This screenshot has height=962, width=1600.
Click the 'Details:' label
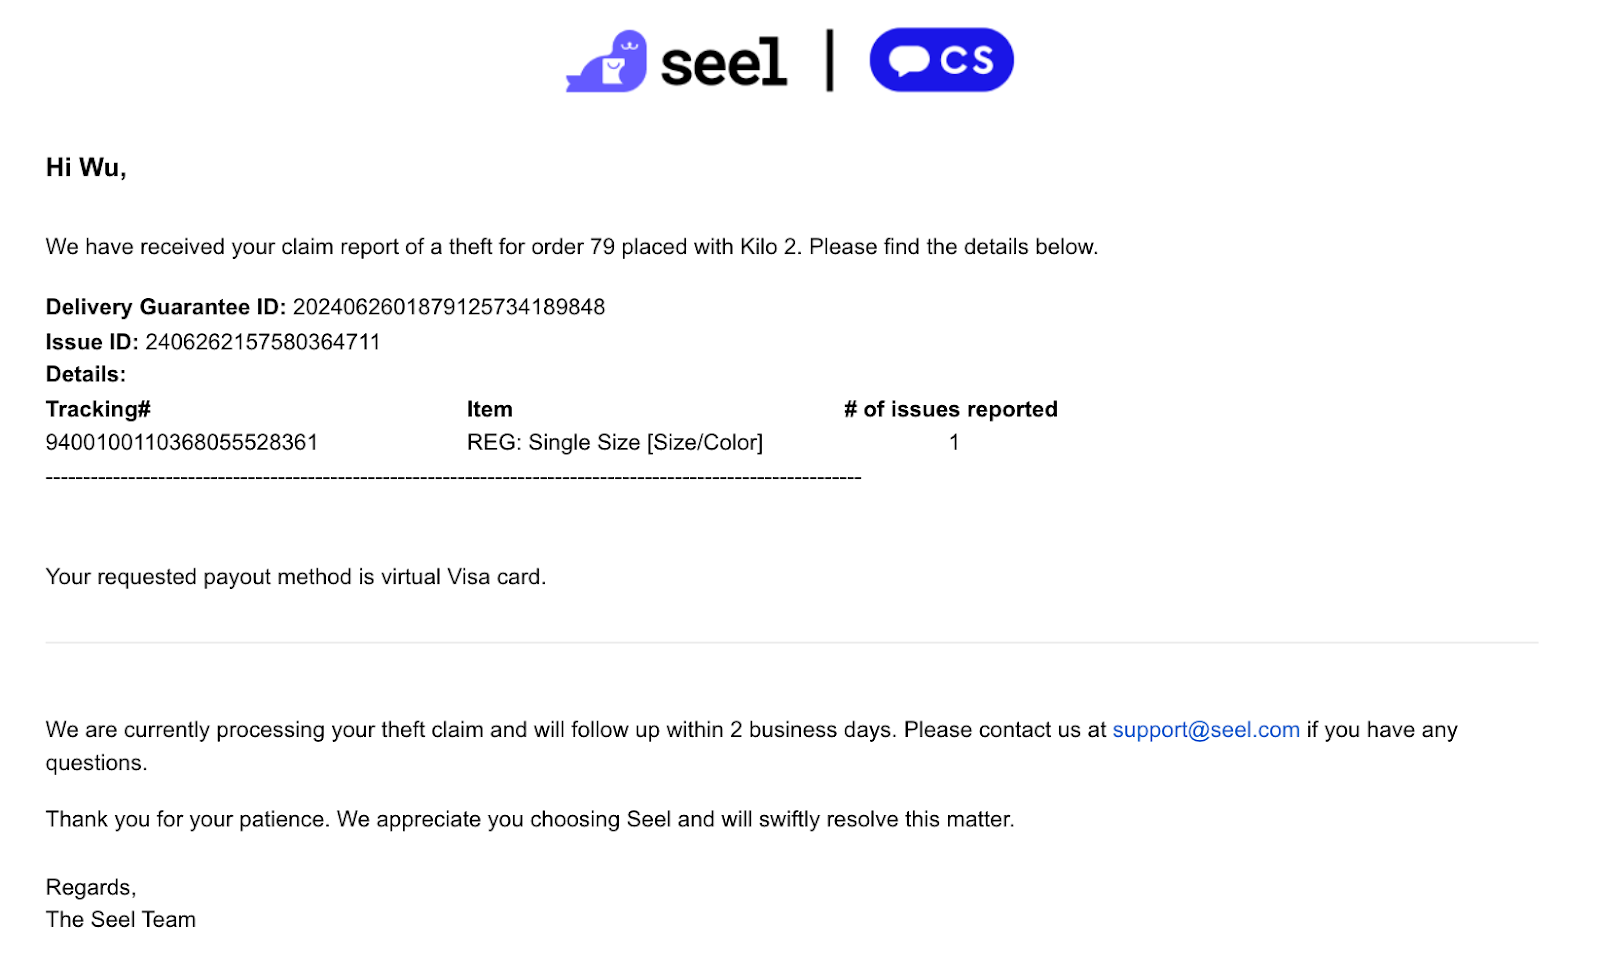86,374
